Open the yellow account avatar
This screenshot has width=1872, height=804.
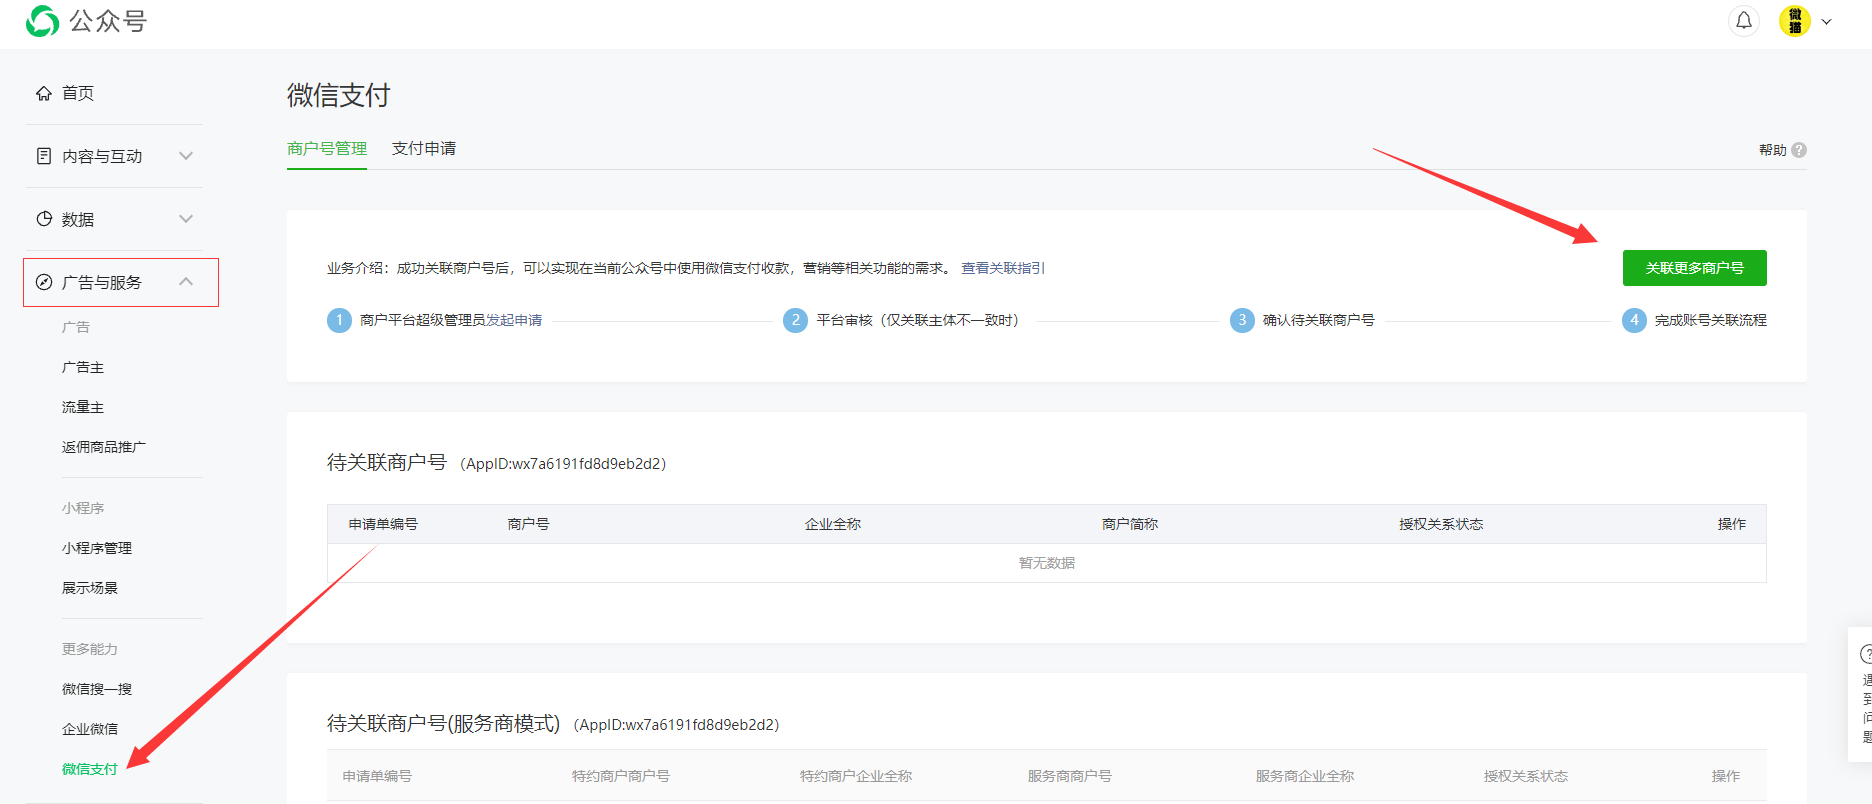pos(1795,21)
